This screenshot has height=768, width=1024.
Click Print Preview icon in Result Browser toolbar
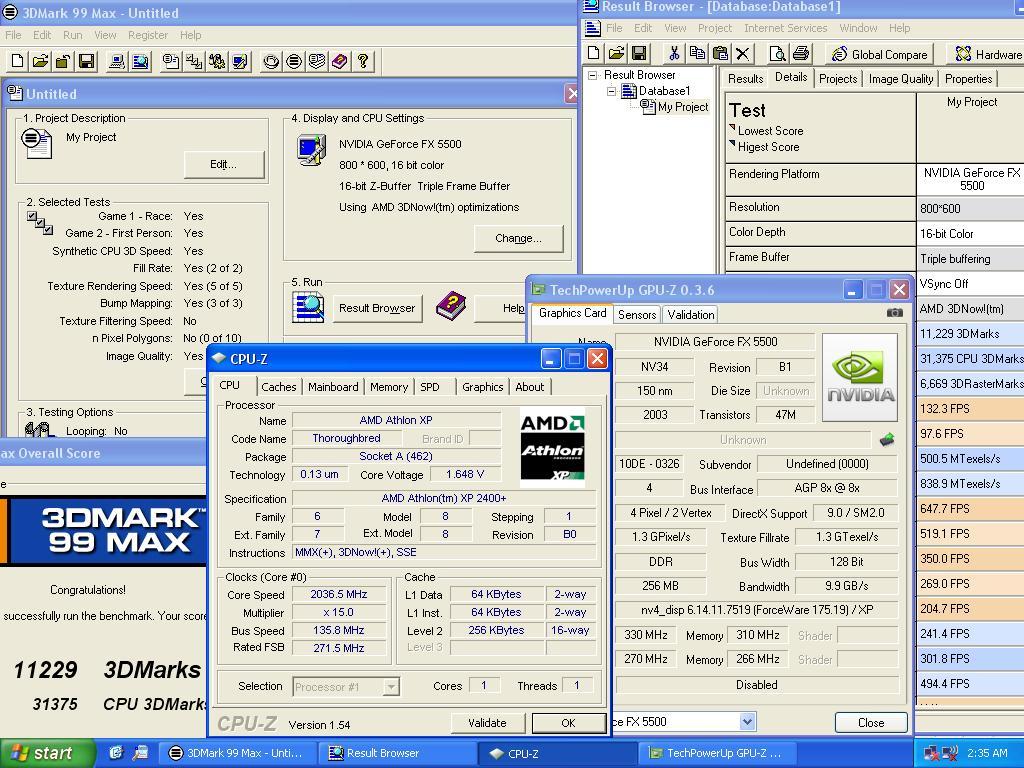(x=777, y=54)
